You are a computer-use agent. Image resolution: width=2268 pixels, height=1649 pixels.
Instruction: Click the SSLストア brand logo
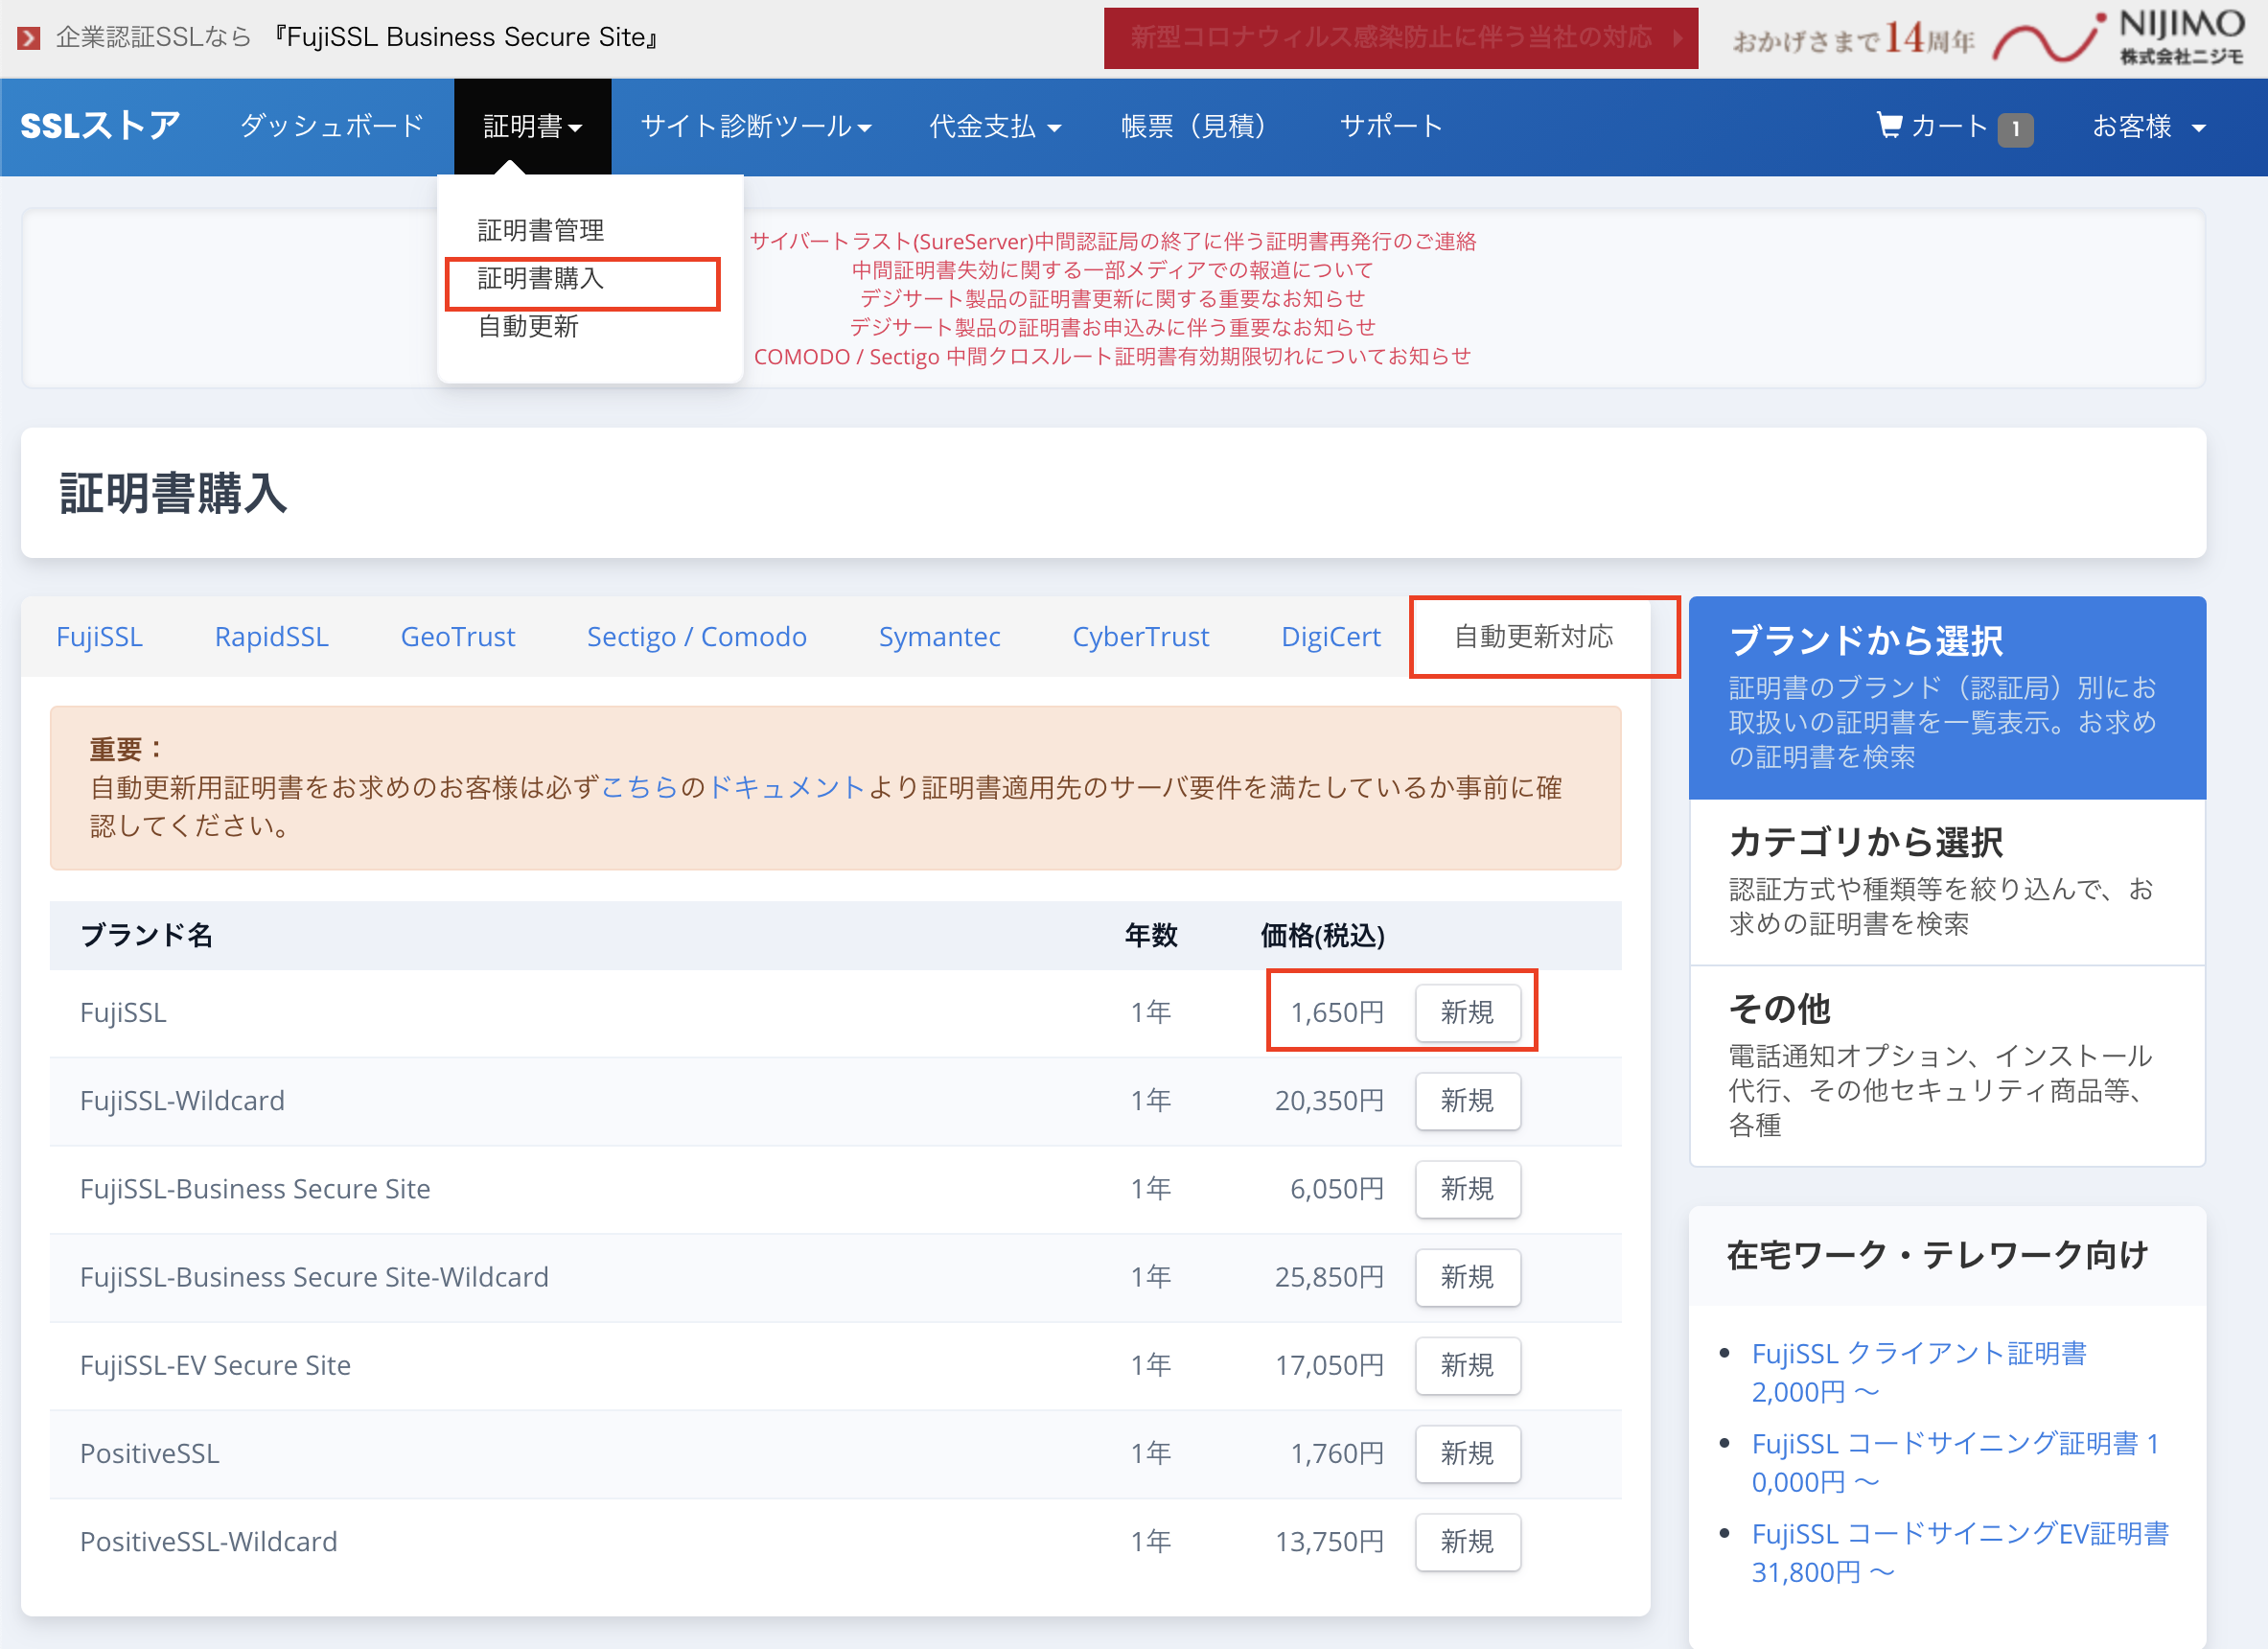click(x=100, y=126)
